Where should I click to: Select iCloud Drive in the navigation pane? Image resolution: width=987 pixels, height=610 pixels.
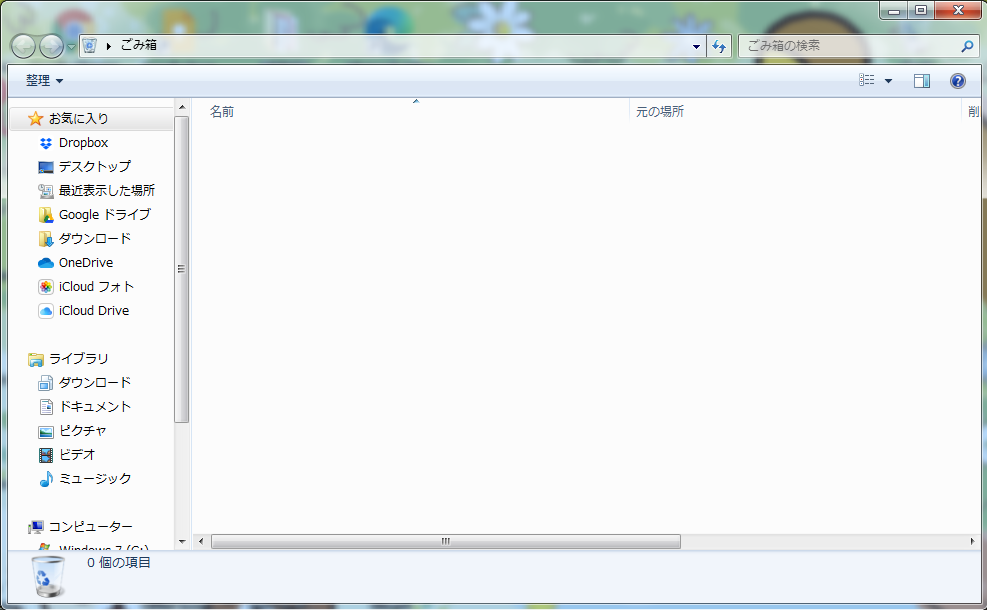click(x=89, y=310)
